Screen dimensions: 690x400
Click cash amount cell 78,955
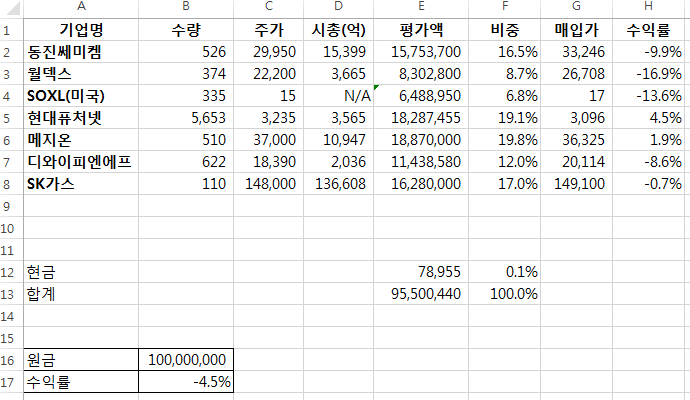[x=421, y=272]
